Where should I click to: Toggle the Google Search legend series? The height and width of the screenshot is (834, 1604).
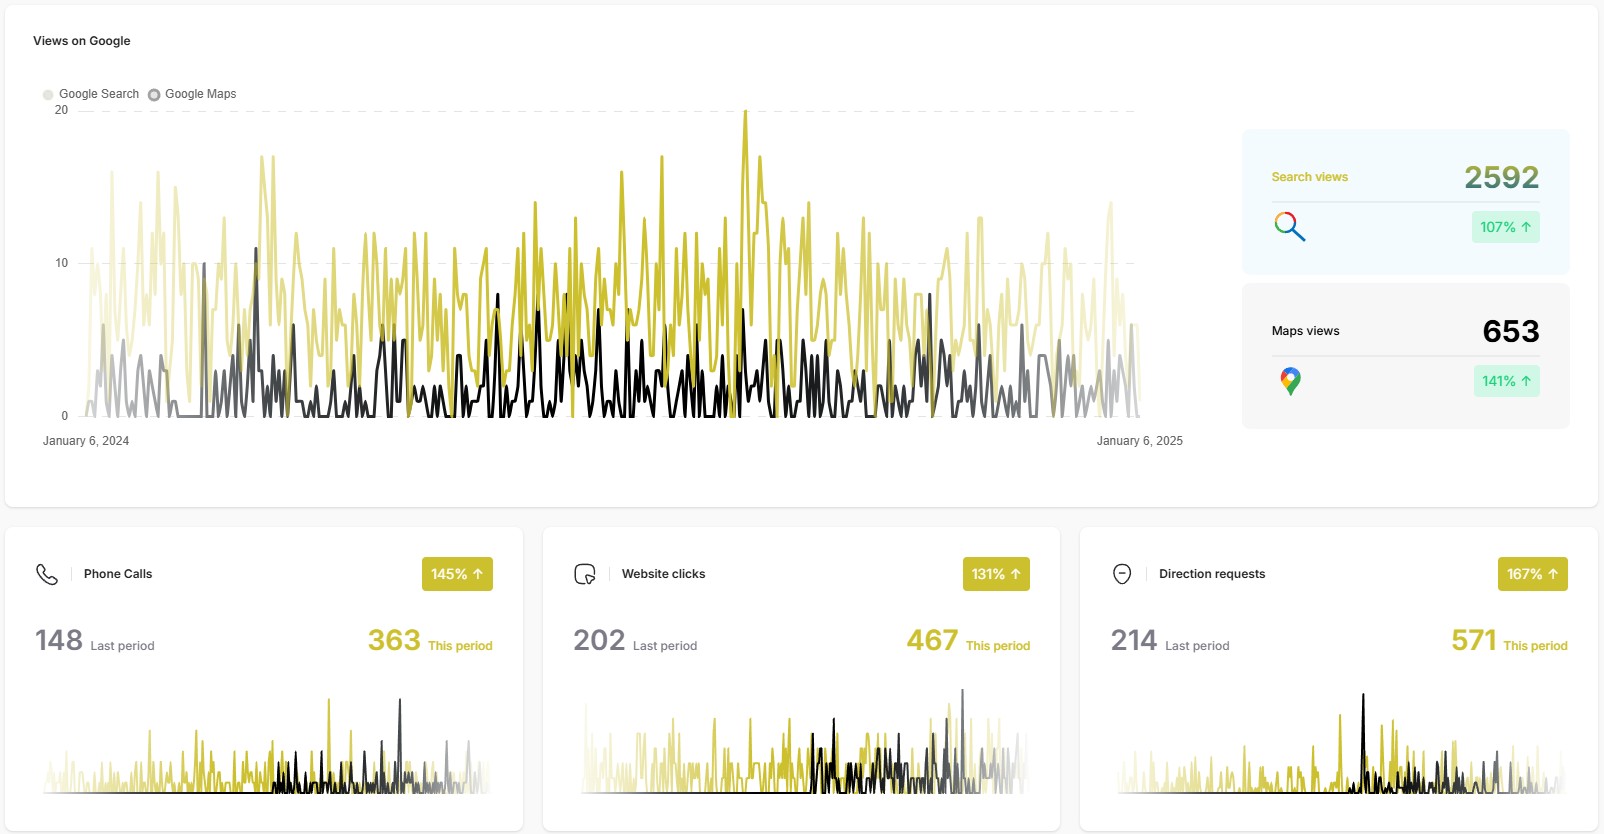point(90,94)
